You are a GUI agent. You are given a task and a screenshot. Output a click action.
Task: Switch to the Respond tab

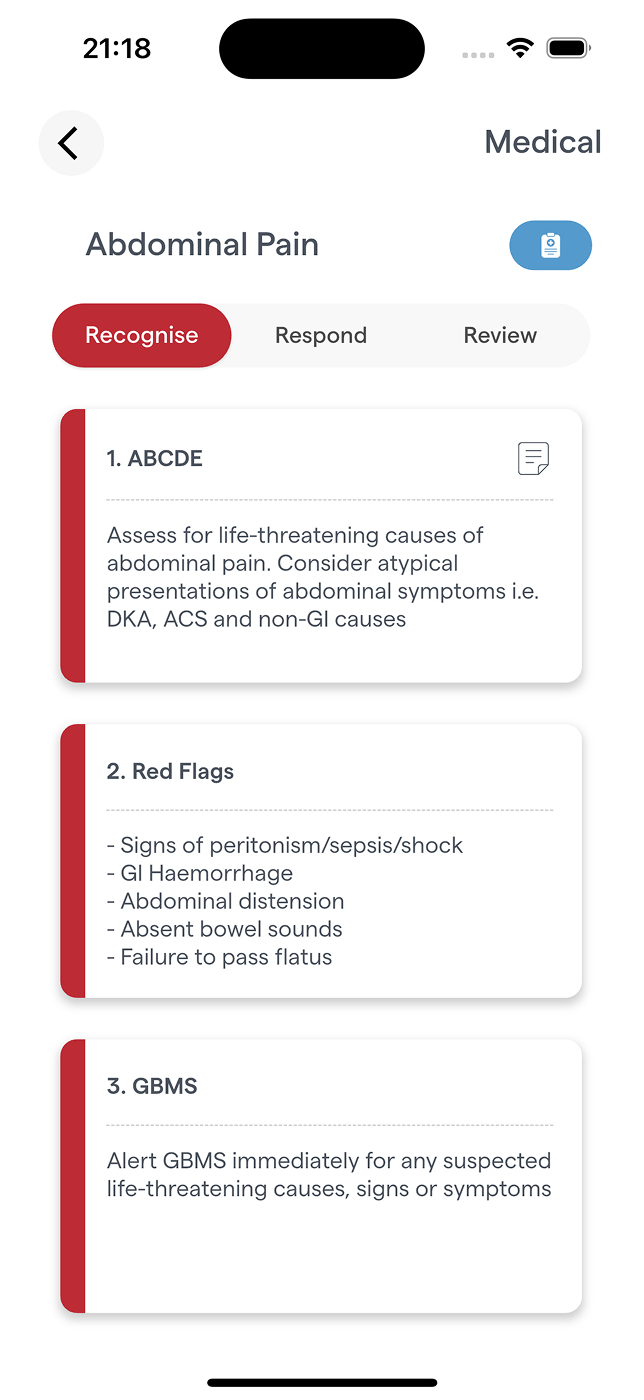coord(321,336)
